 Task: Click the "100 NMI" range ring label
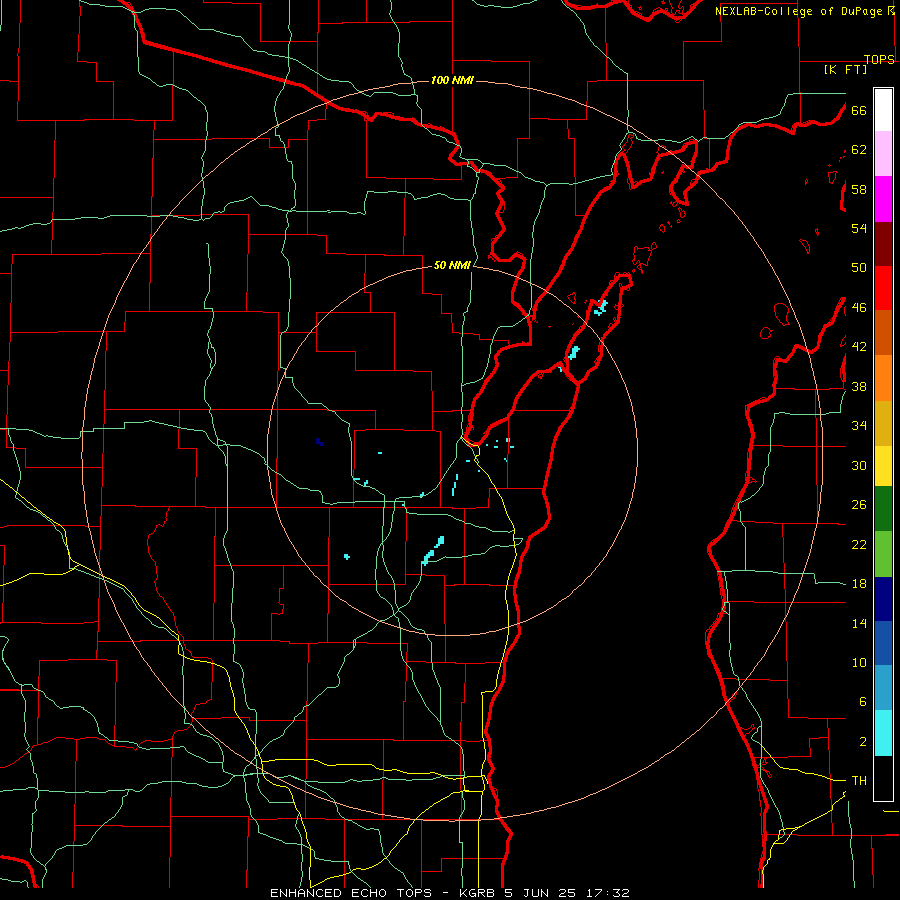click(x=452, y=80)
